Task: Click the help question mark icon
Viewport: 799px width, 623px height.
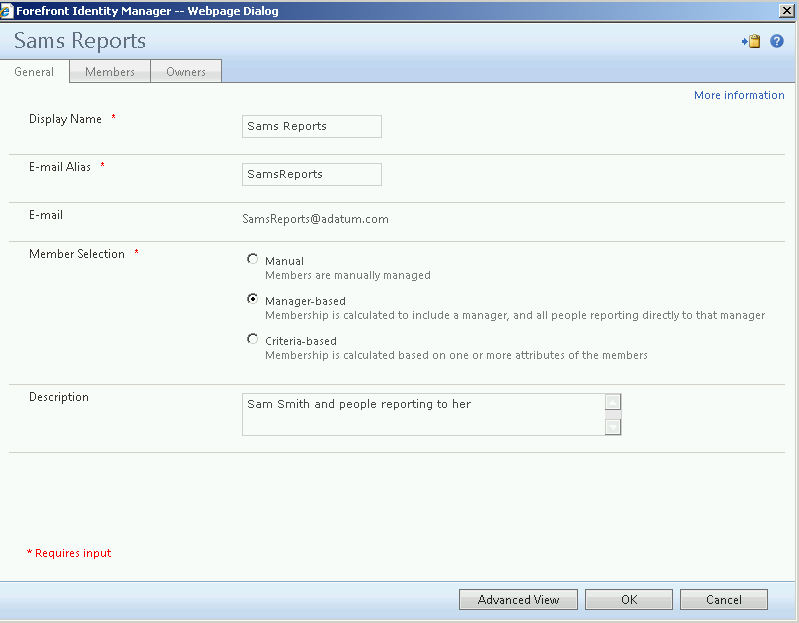Action: point(777,41)
